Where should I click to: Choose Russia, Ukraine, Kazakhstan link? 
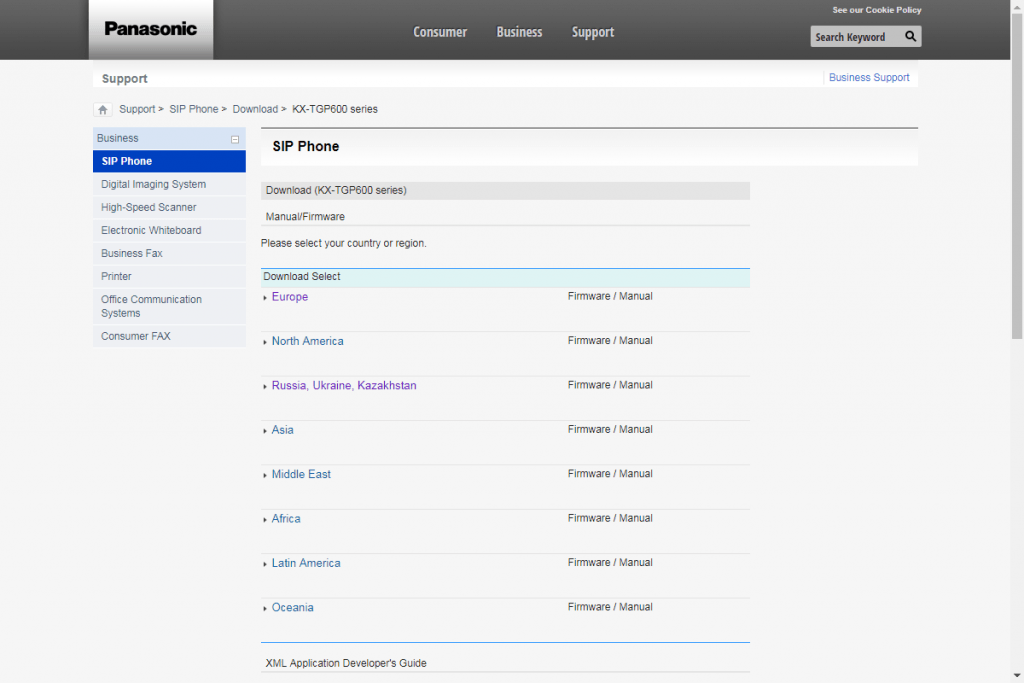tap(344, 385)
